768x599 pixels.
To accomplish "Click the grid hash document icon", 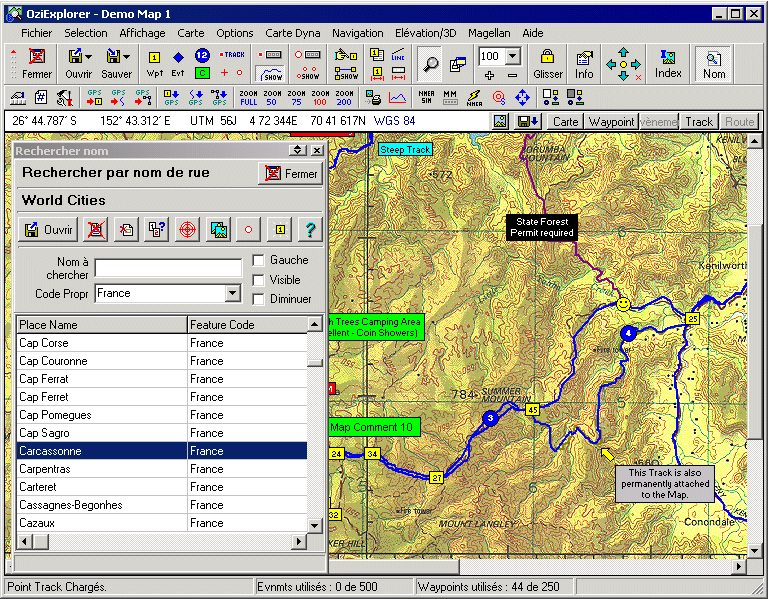I will pos(41,97).
